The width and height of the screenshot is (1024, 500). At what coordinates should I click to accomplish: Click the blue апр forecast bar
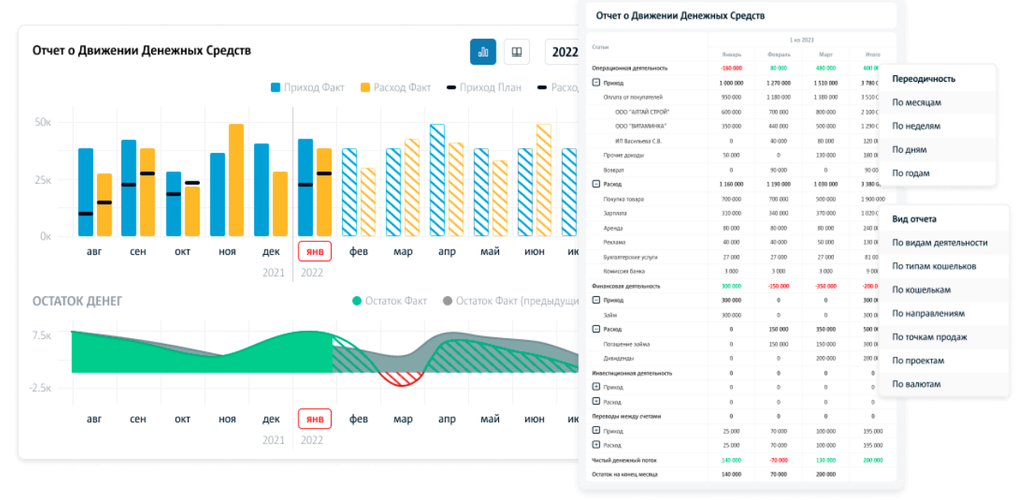coord(438,180)
